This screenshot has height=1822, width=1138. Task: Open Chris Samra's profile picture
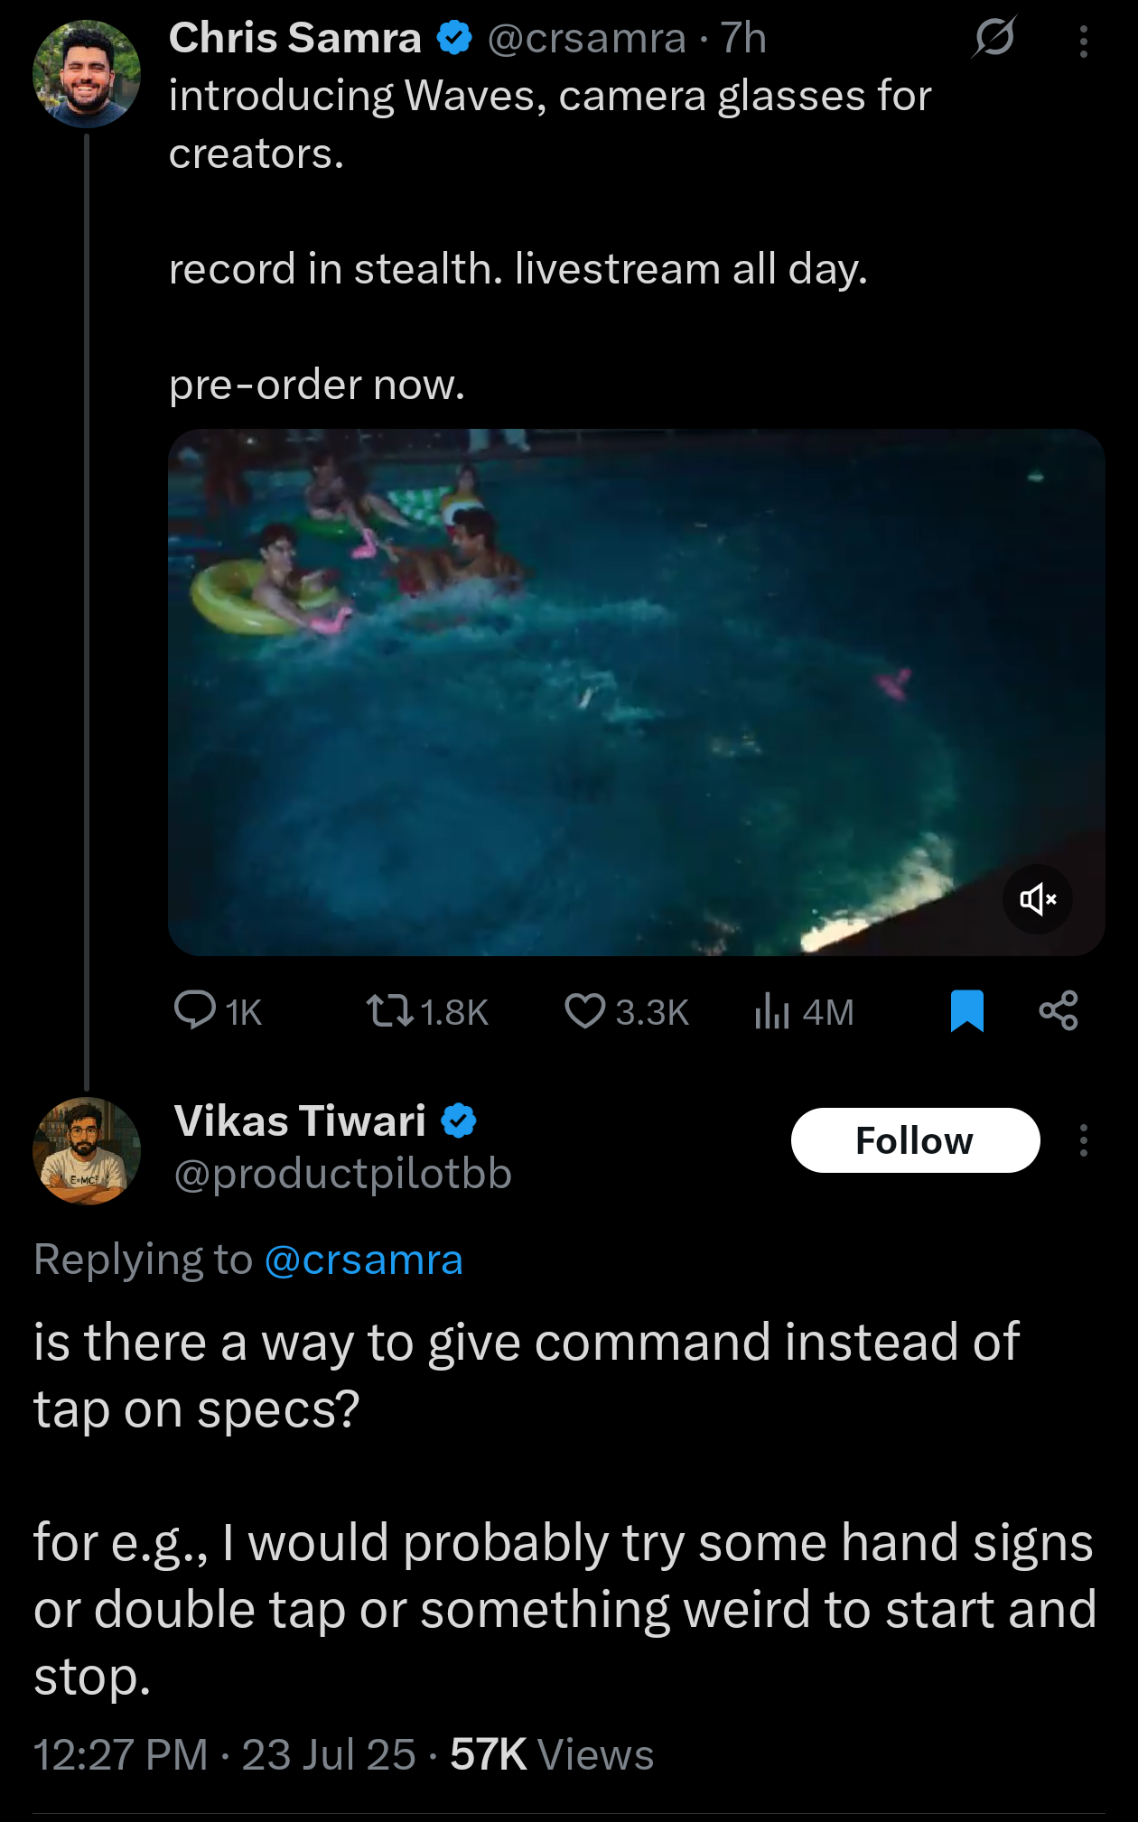[x=87, y=74]
